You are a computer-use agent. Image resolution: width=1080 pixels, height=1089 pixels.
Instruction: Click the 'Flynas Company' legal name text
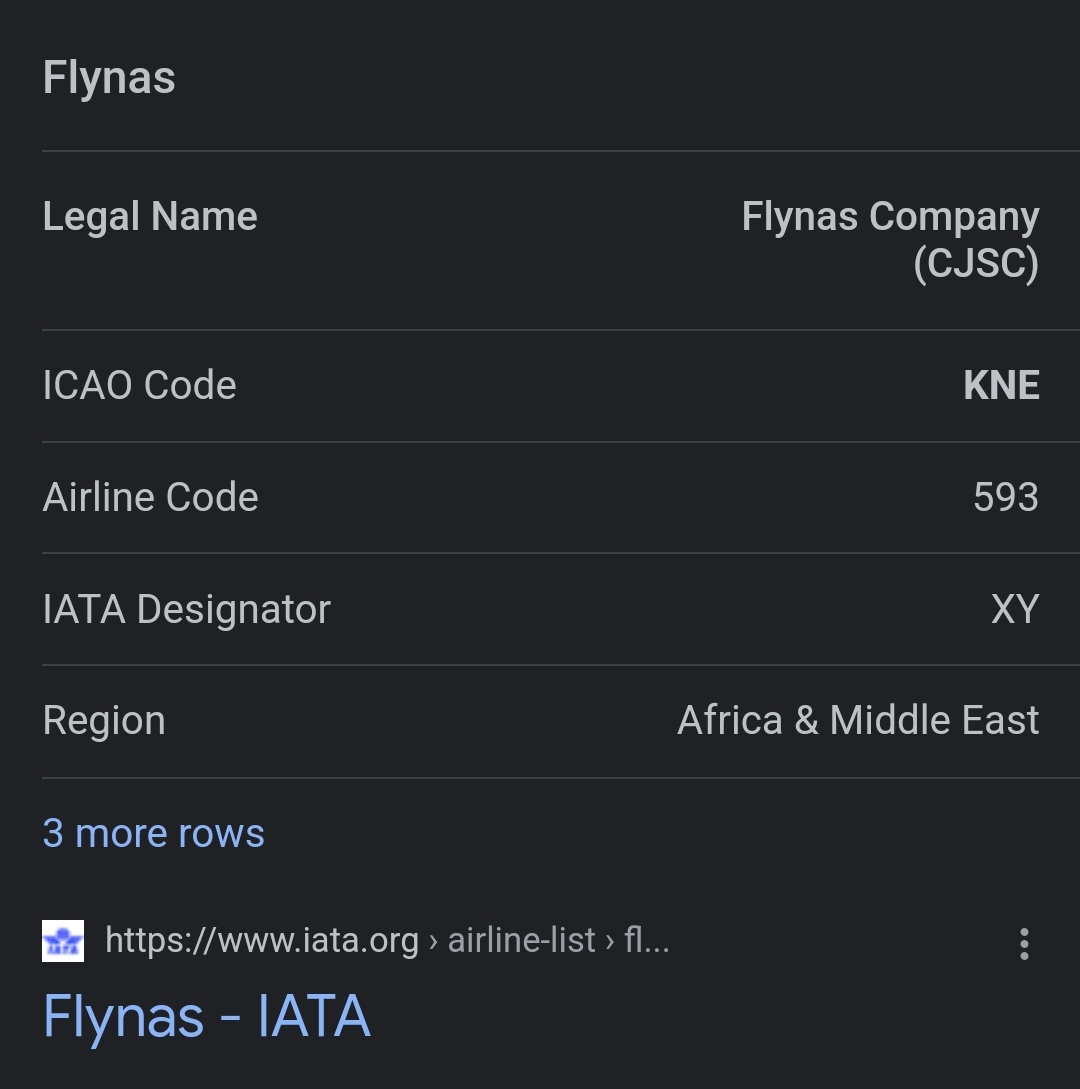pos(890,217)
